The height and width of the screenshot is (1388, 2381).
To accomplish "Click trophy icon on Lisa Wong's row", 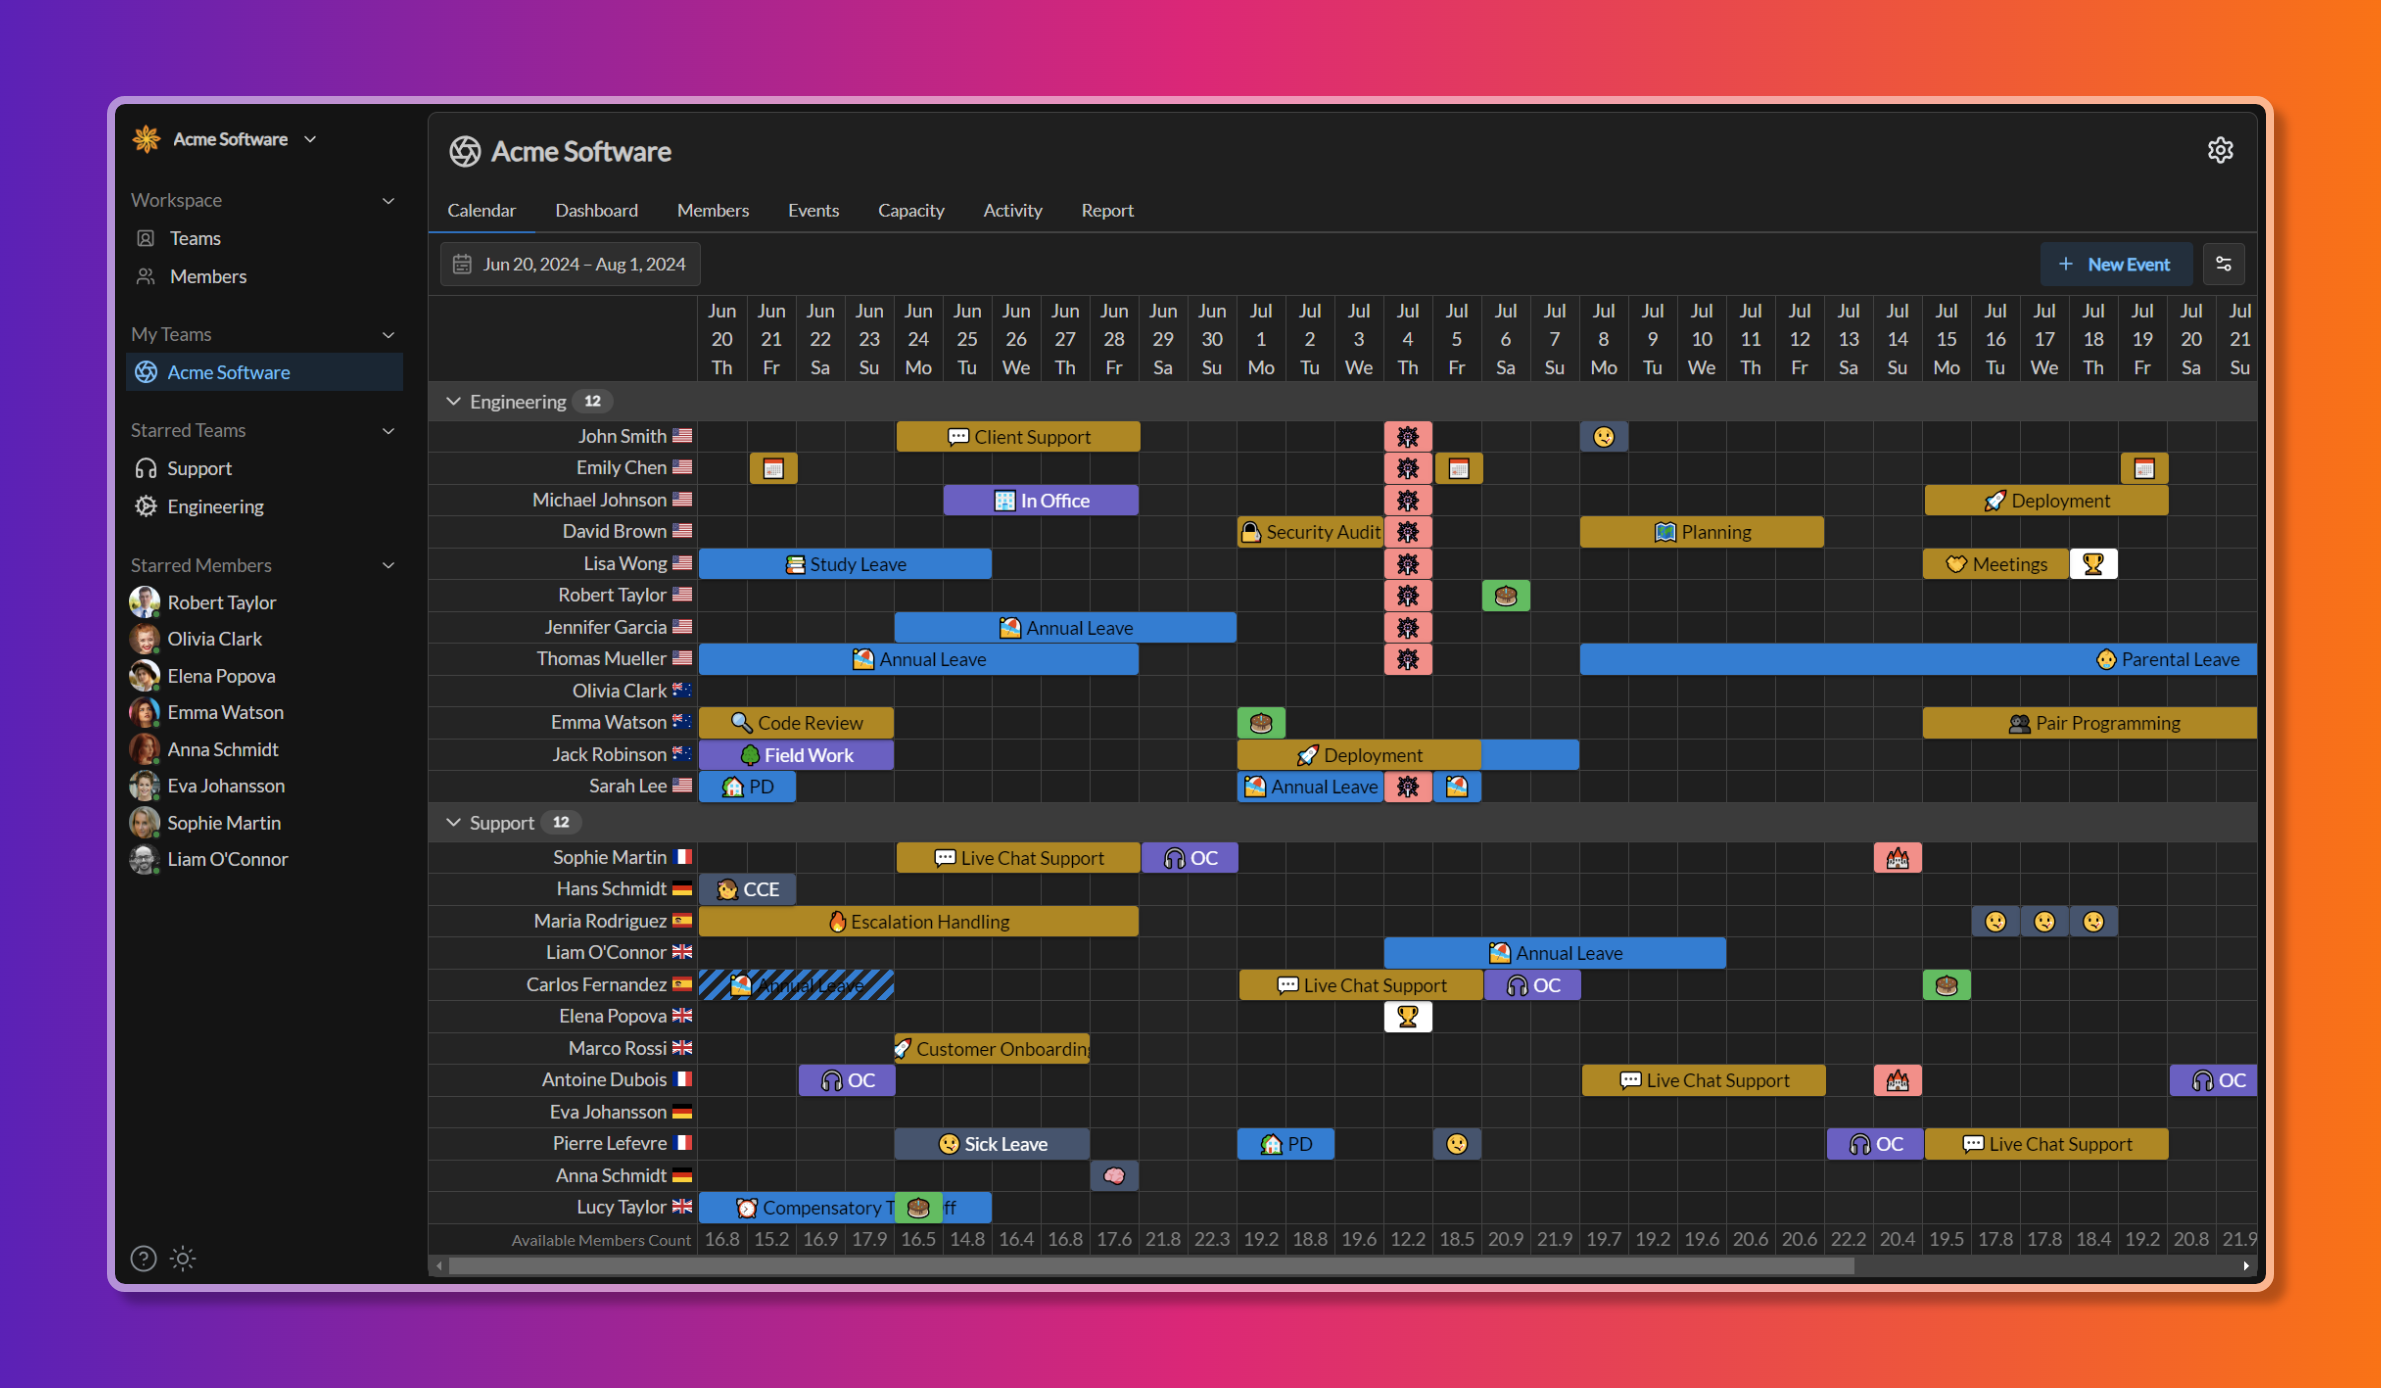I will tap(2093, 564).
